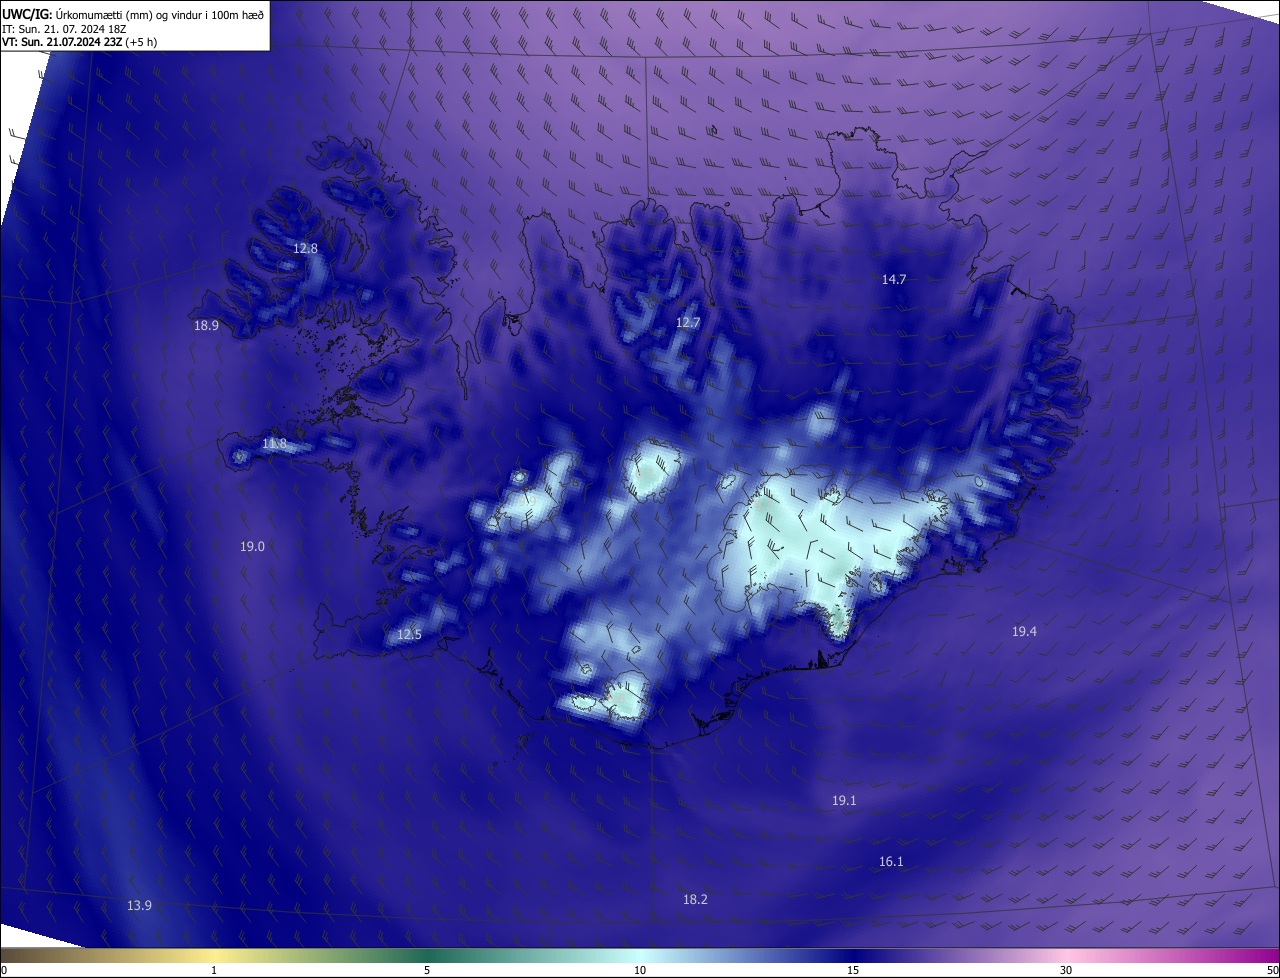Click the 5 mark on the color scale
Screen dimensions: 1280x978
[427, 970]
